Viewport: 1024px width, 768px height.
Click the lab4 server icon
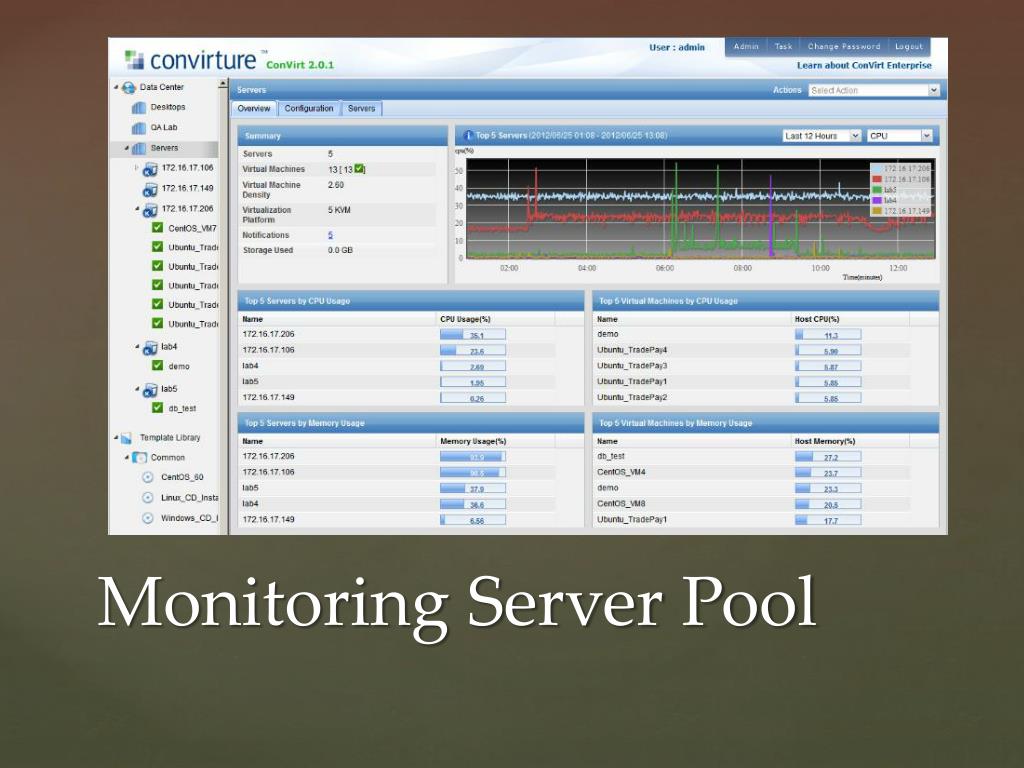point(150,347)
